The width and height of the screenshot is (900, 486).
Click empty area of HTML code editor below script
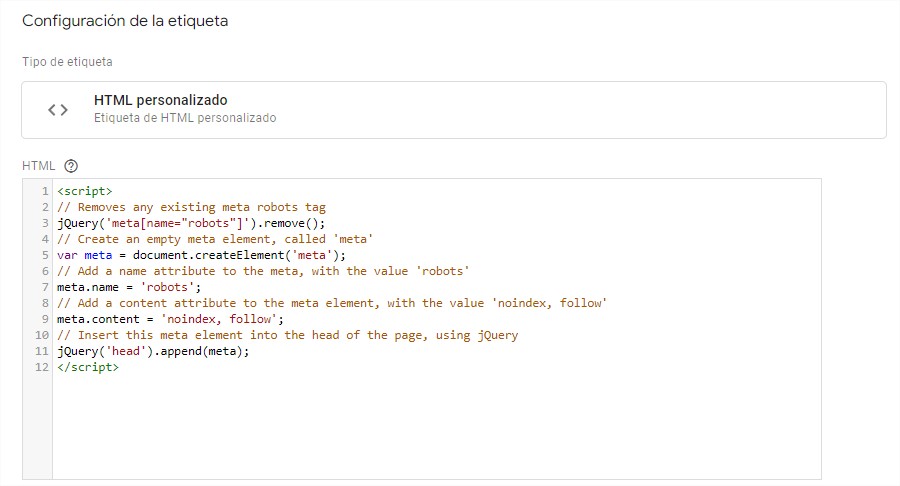[x=436, y=427]
